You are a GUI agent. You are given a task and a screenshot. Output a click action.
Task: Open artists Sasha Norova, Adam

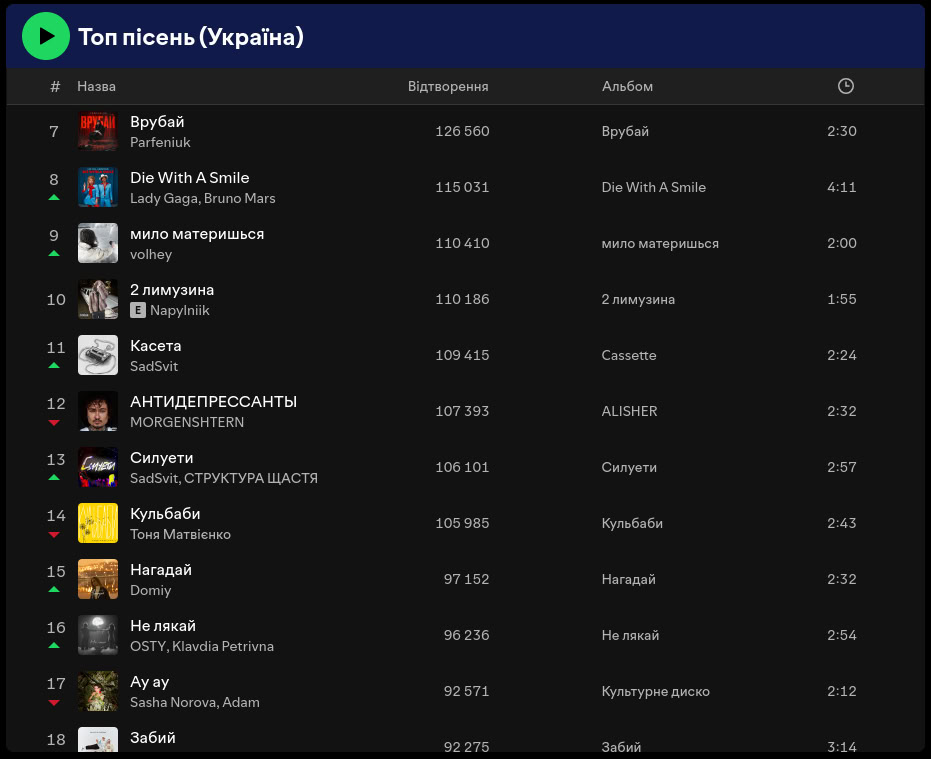195,702
